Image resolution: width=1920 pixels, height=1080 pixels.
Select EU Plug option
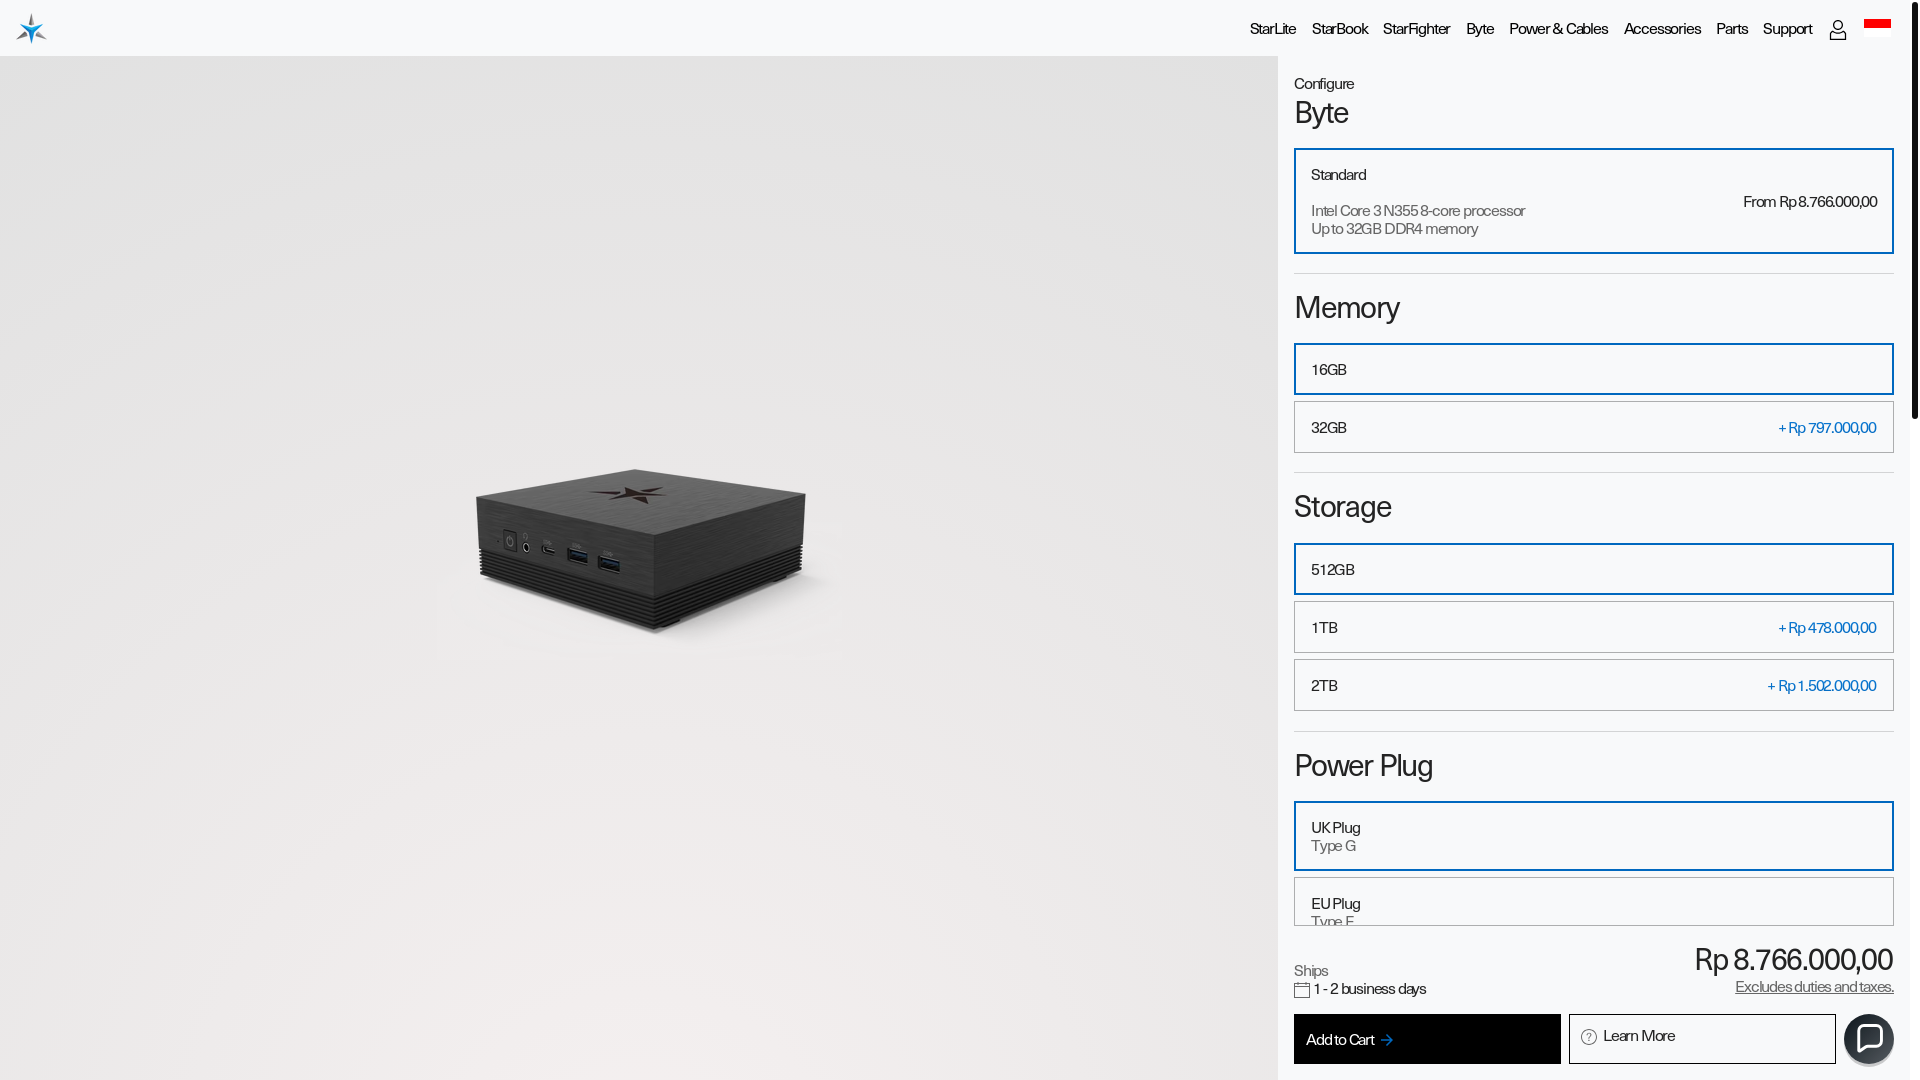(x=1593, y=902)
